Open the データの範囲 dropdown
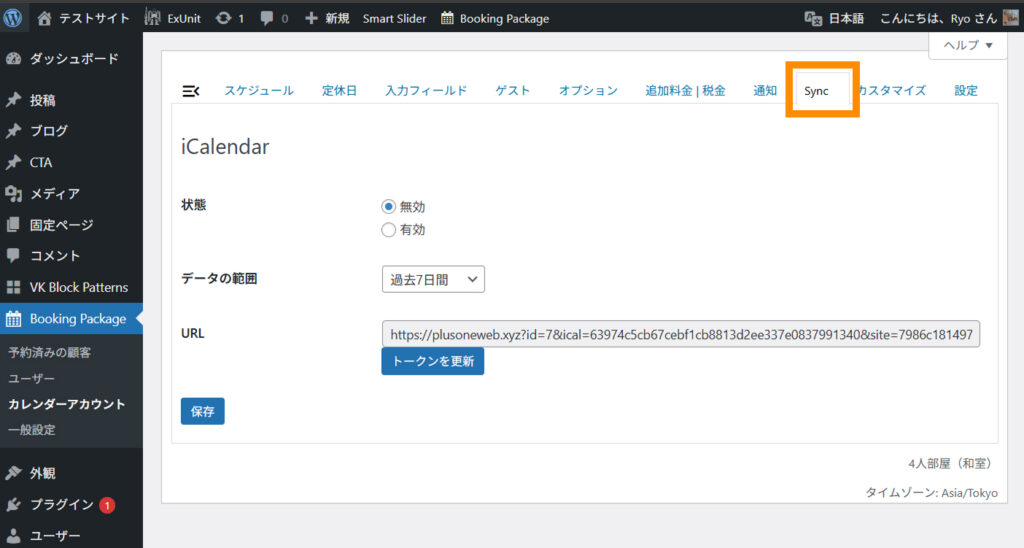This screenshot has width=1024, height=548. pyautogui.click(x=433, y=280)
